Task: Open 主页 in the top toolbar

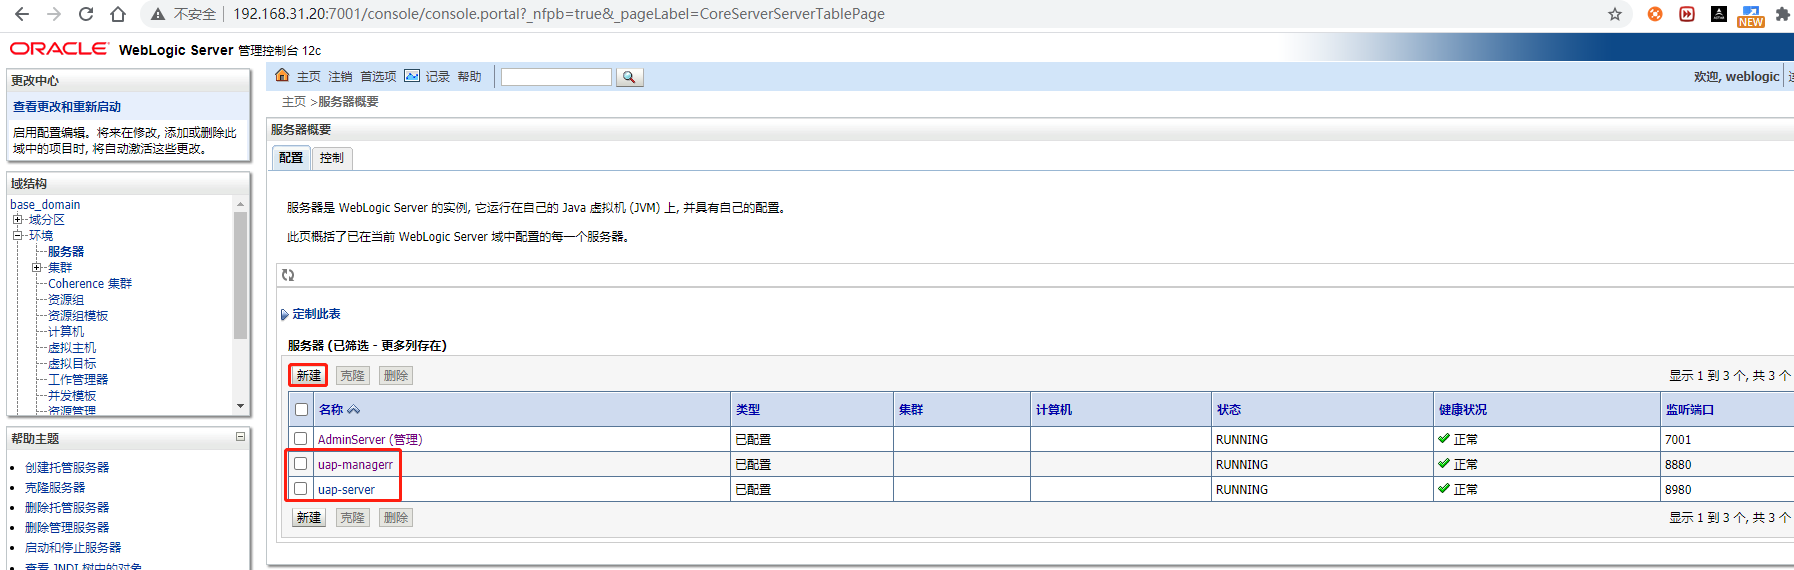Action: [309, 77]
